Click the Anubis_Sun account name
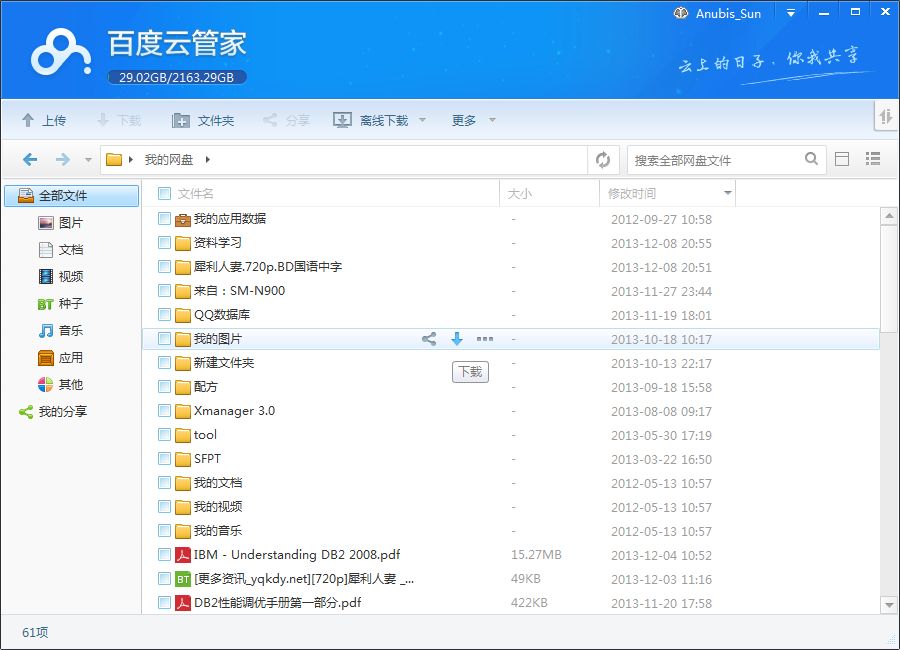 tap(728, 13)
